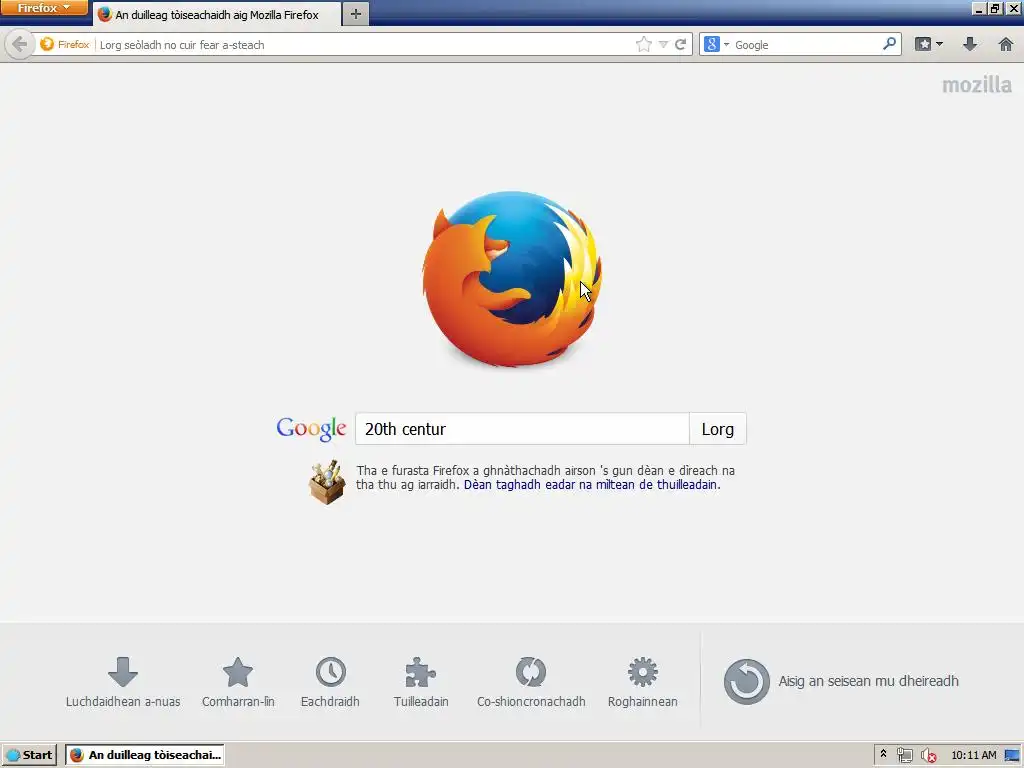1024x768 pixels.
Task: Open Dèan taghadh eadar na mìltean link
Action: pyautogui.click(x=592, y=485)
